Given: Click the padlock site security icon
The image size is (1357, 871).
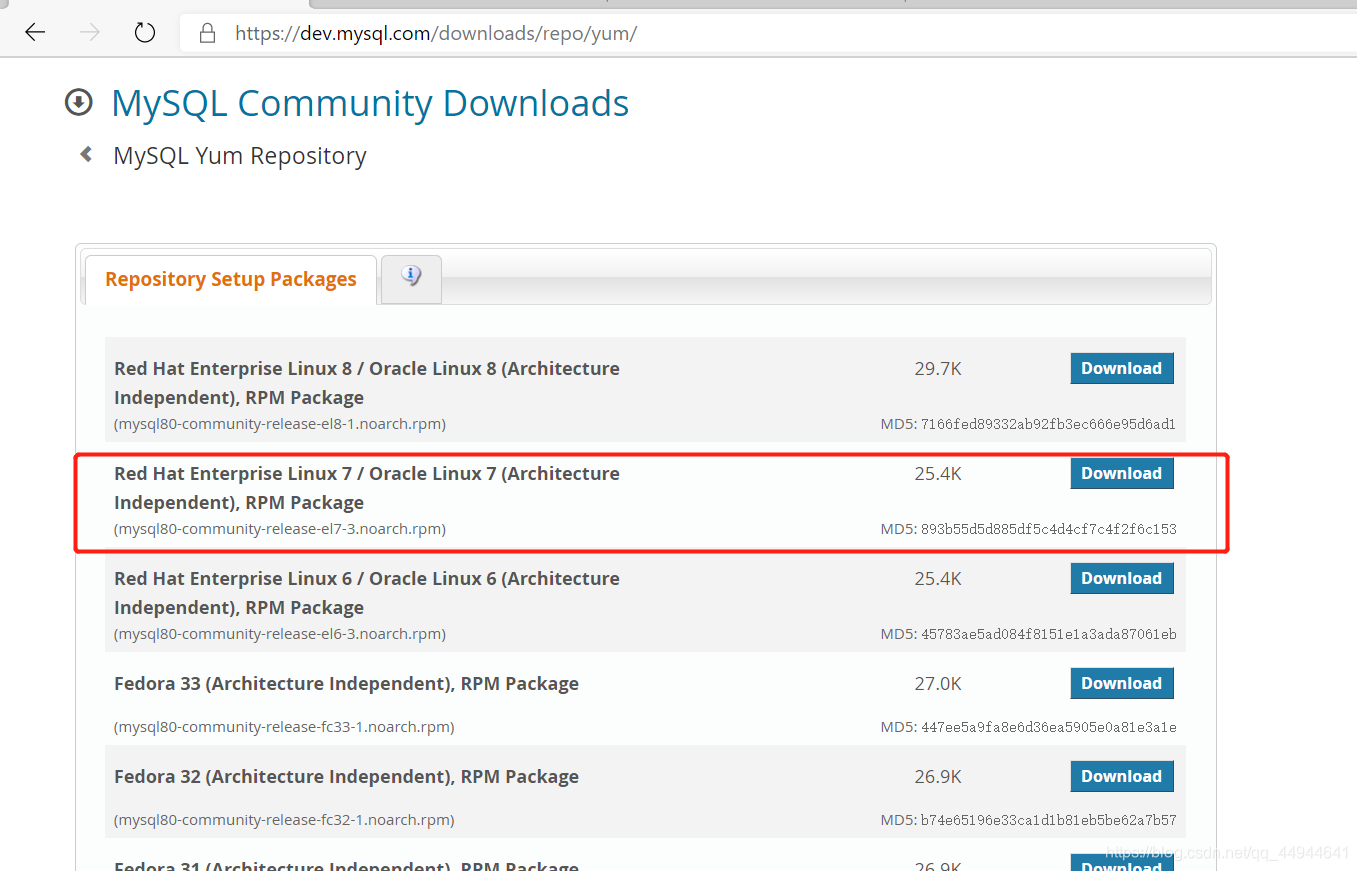Looking at the screenshot, I should point(208,33).
